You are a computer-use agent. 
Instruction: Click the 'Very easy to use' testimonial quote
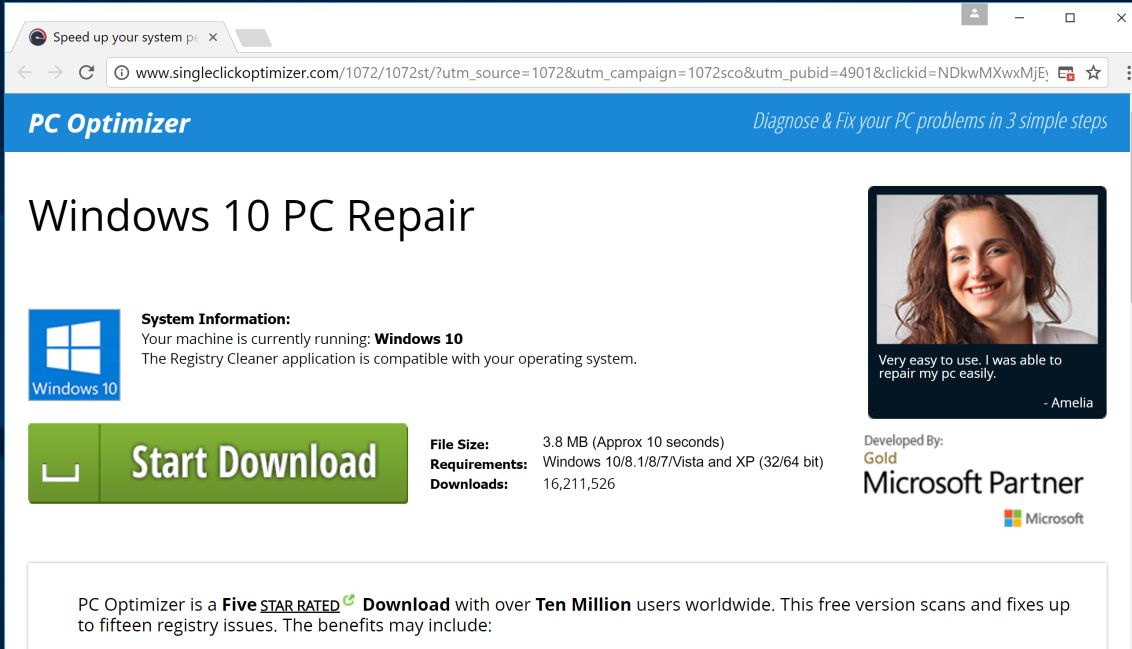click(970, 366)
